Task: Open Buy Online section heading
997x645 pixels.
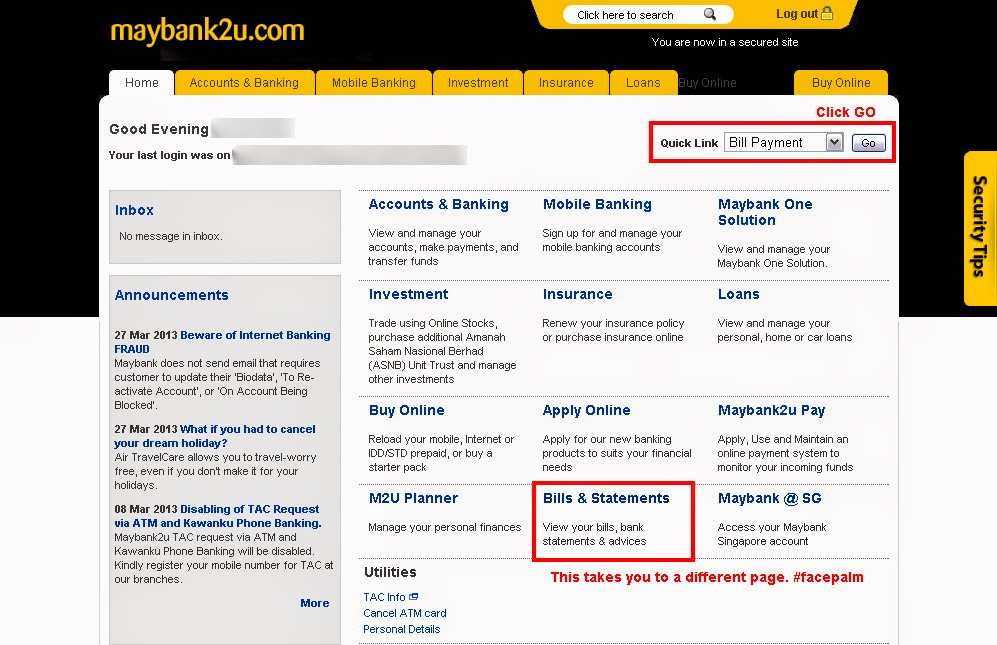Action: pos(406,410)
